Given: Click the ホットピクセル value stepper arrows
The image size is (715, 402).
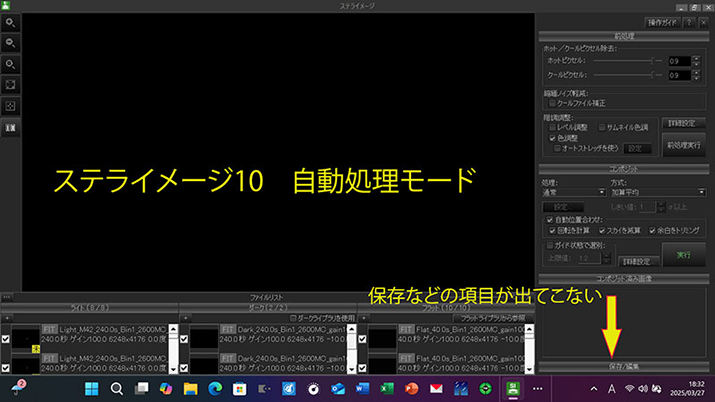Looking at the screenshot, I should [x=696, y=61].
